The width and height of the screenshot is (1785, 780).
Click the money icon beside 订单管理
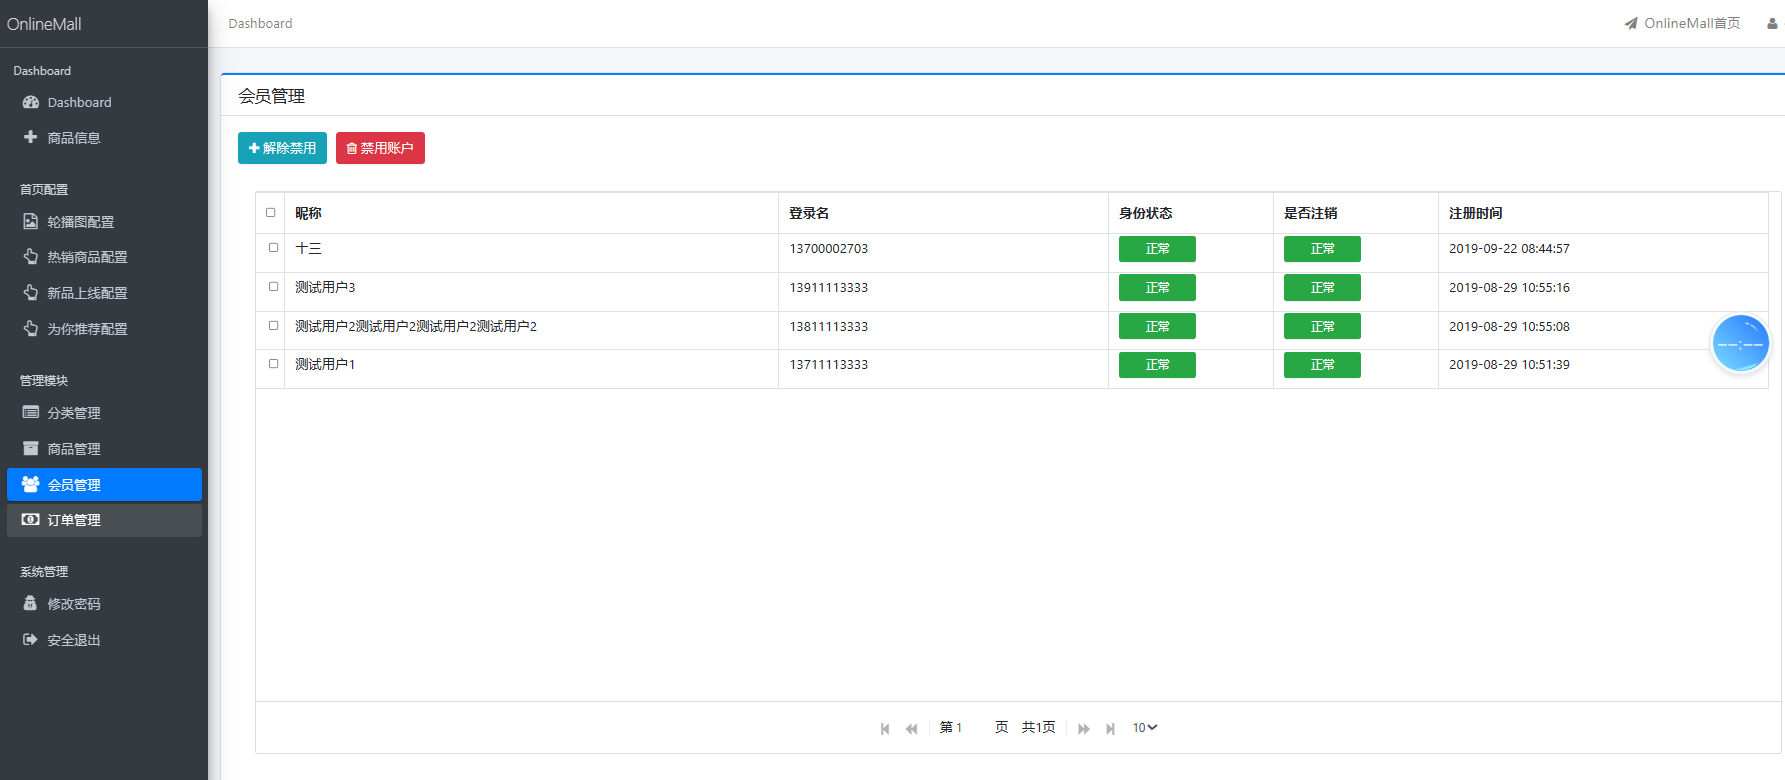31,520
